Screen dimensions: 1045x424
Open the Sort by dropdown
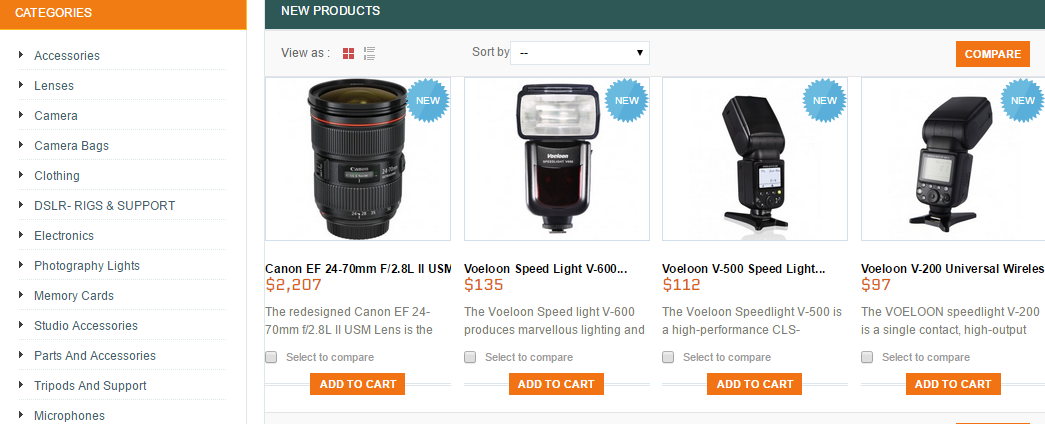point(580,53)
